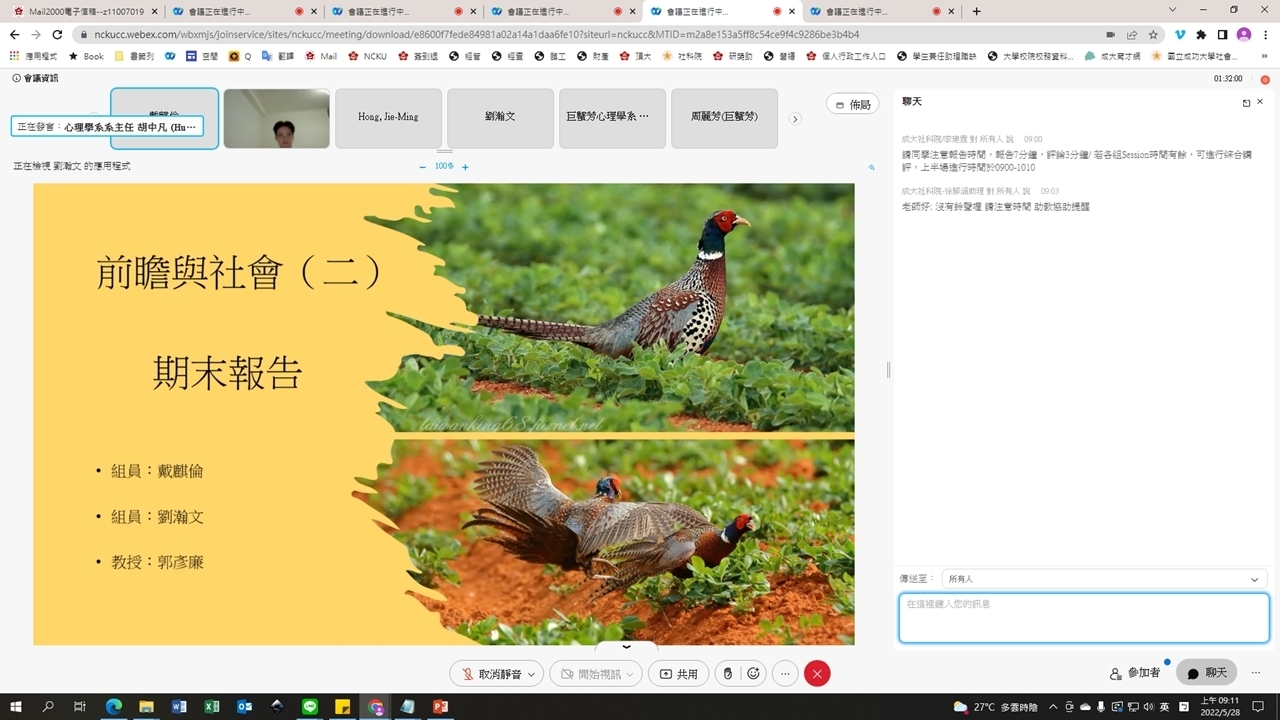Toggle the 開始視訊 video button
The height and width of the screenshot is (720, 1280).
point(590,674)
